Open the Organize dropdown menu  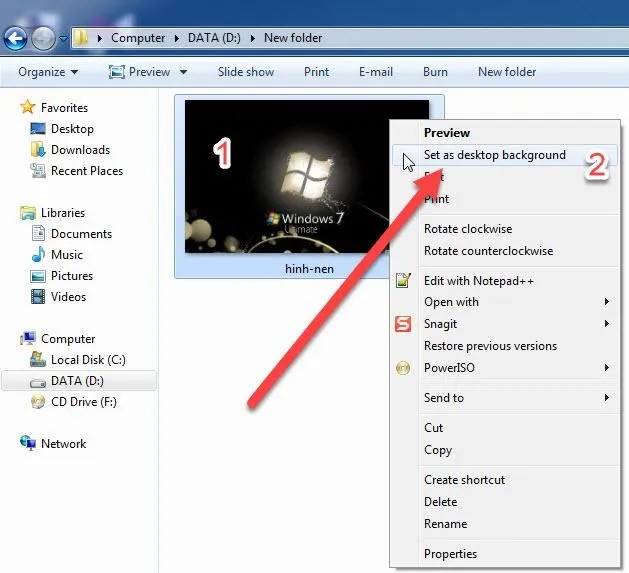click(46, 72)
